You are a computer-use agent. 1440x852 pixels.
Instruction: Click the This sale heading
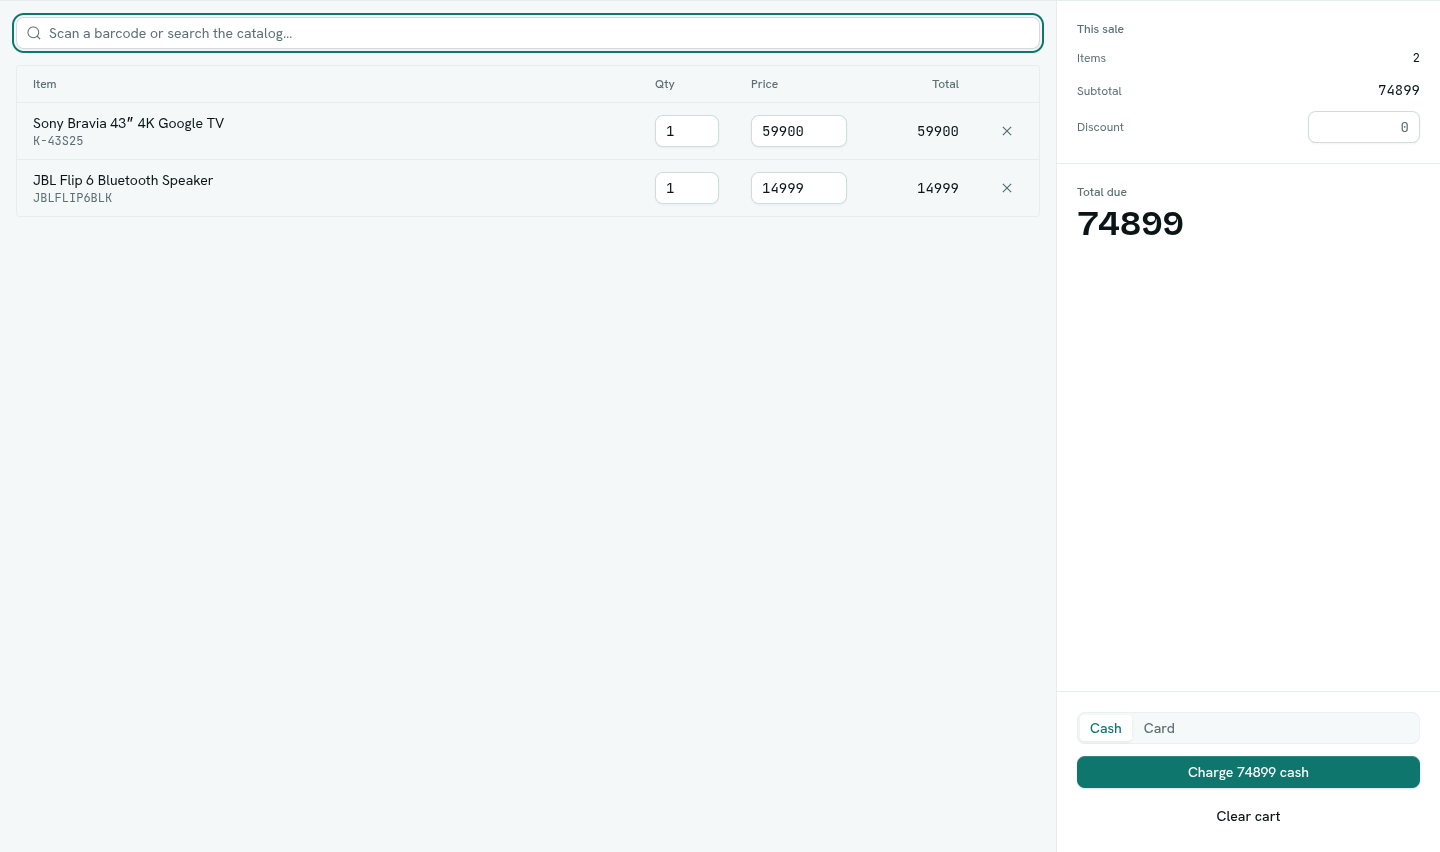[x=1100, y=29]
